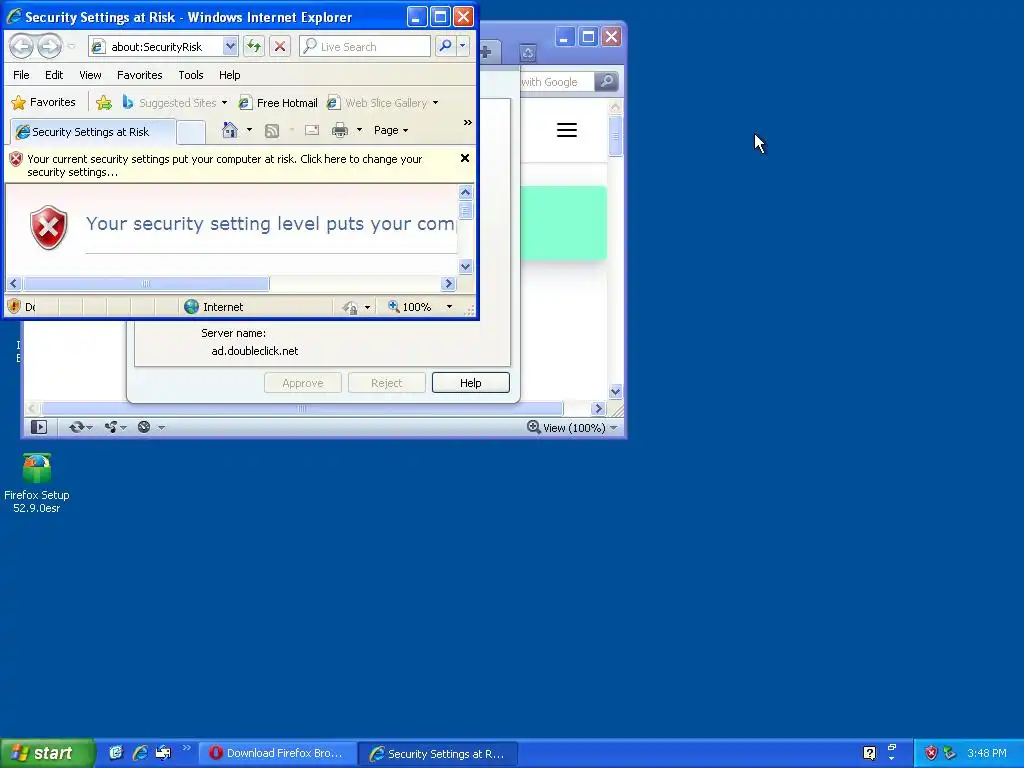
Task: Click the Free Hotmail favorites link
Action: [x=278, y=103]
